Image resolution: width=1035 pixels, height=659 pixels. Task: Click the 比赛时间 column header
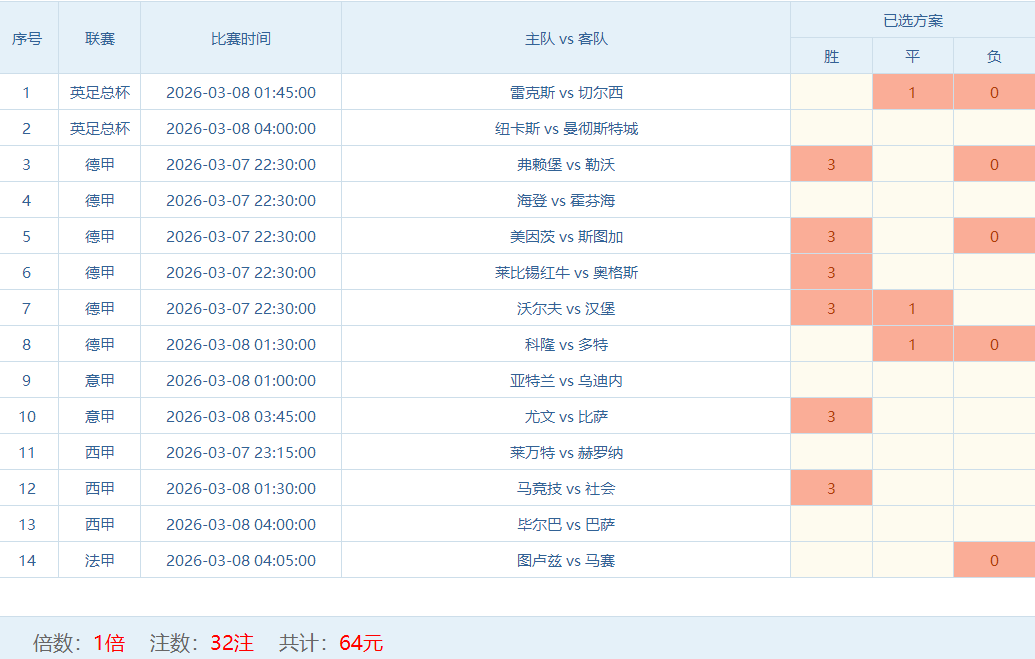click(240, 39)
